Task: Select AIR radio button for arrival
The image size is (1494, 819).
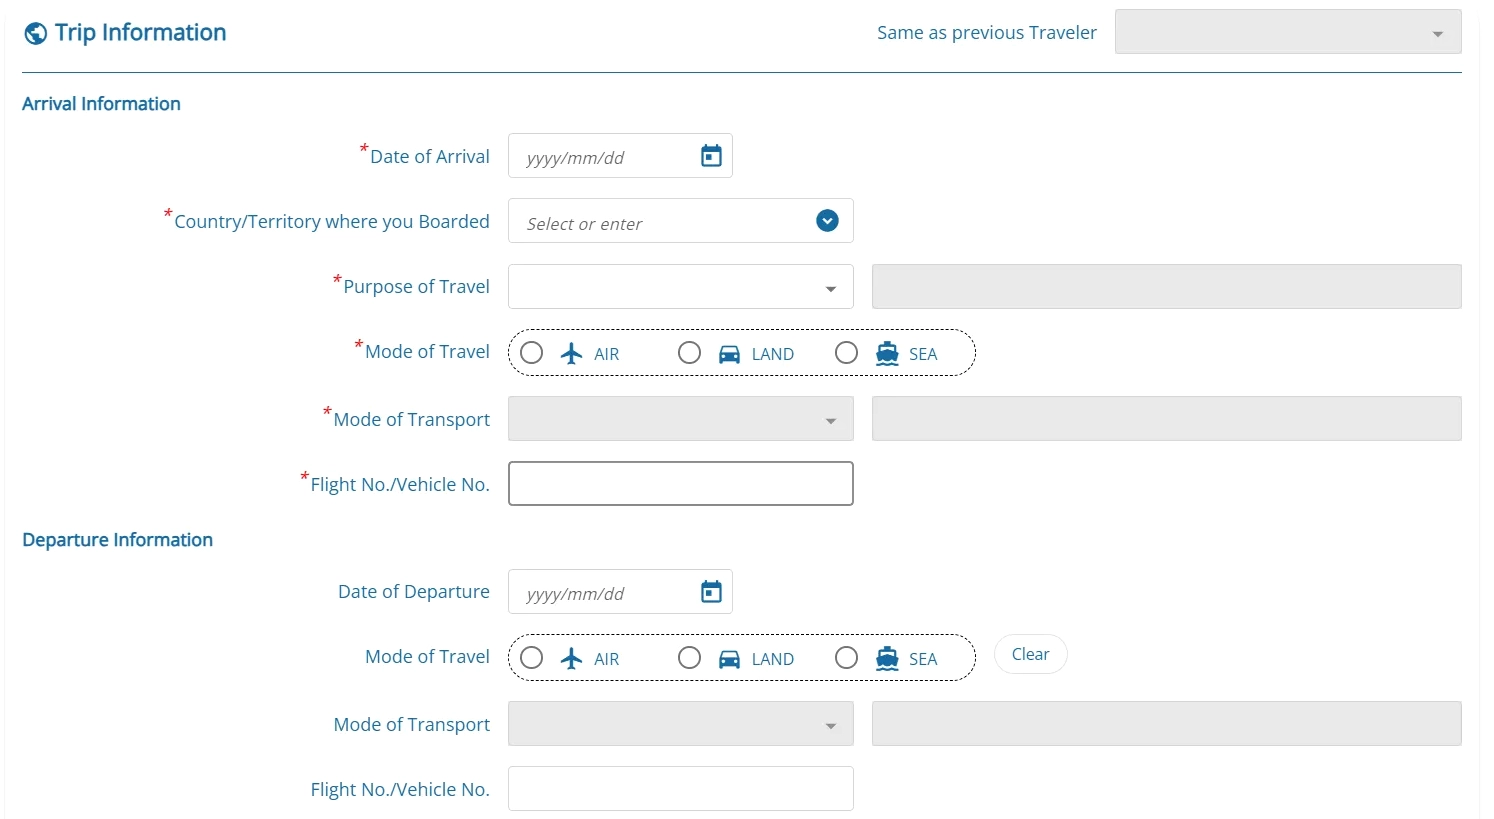Action: [532, 353]
